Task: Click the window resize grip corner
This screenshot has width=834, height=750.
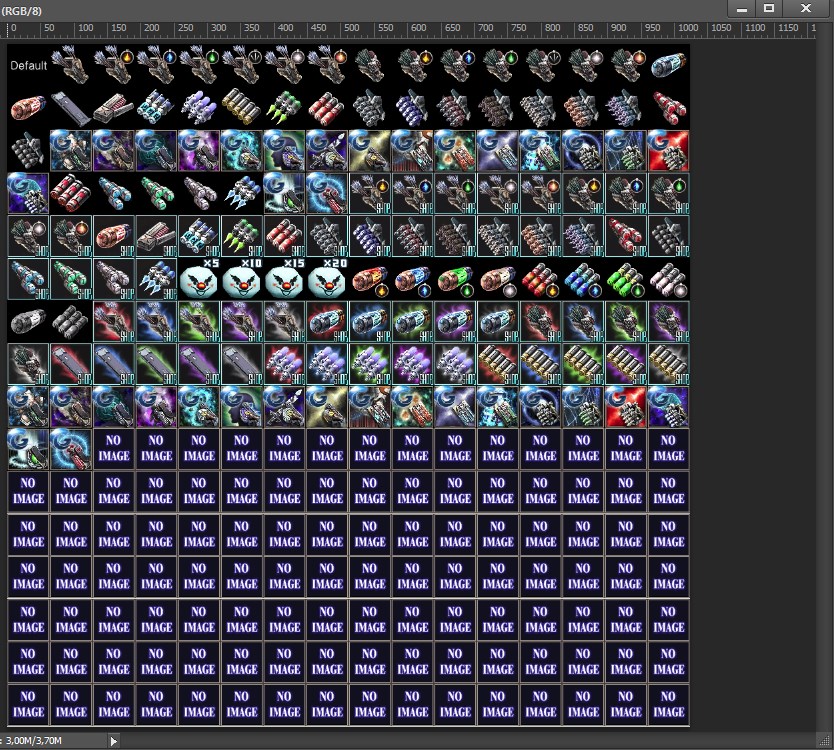Action: (x=824, y=740)
